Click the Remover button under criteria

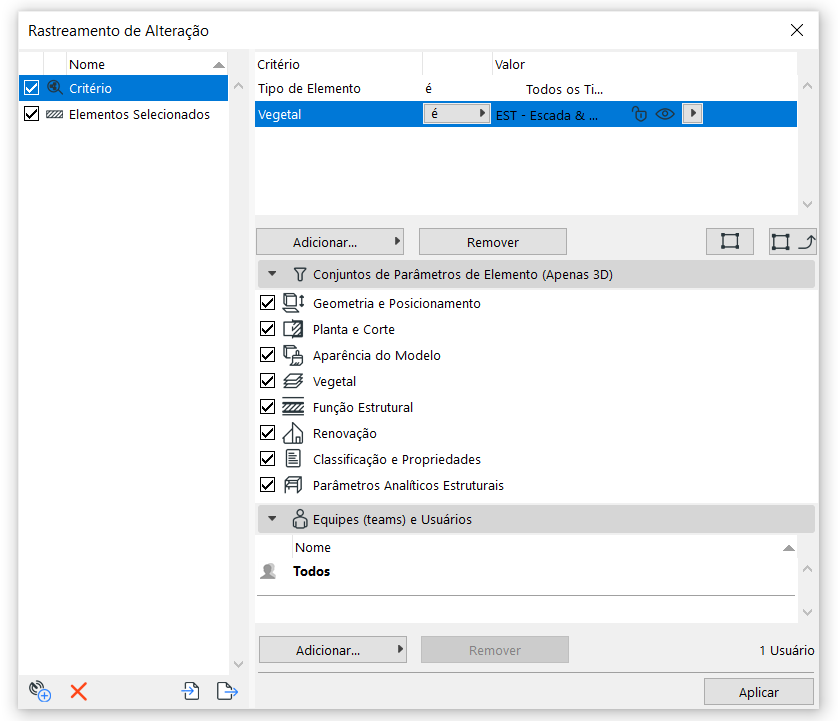click(492, 242)
